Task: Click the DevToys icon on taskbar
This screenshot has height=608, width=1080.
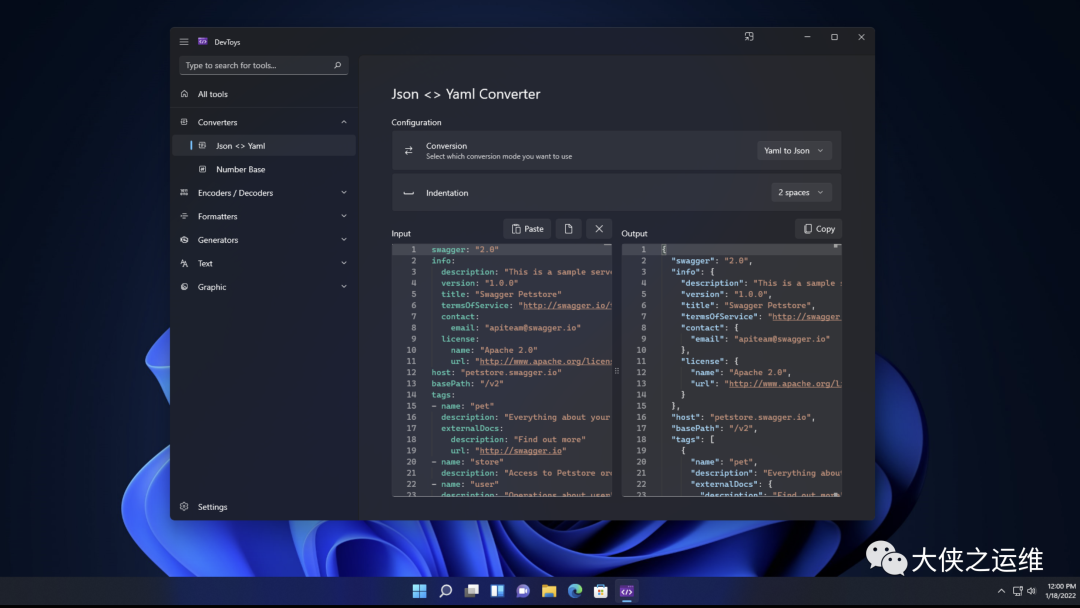Action: point(627,591)
